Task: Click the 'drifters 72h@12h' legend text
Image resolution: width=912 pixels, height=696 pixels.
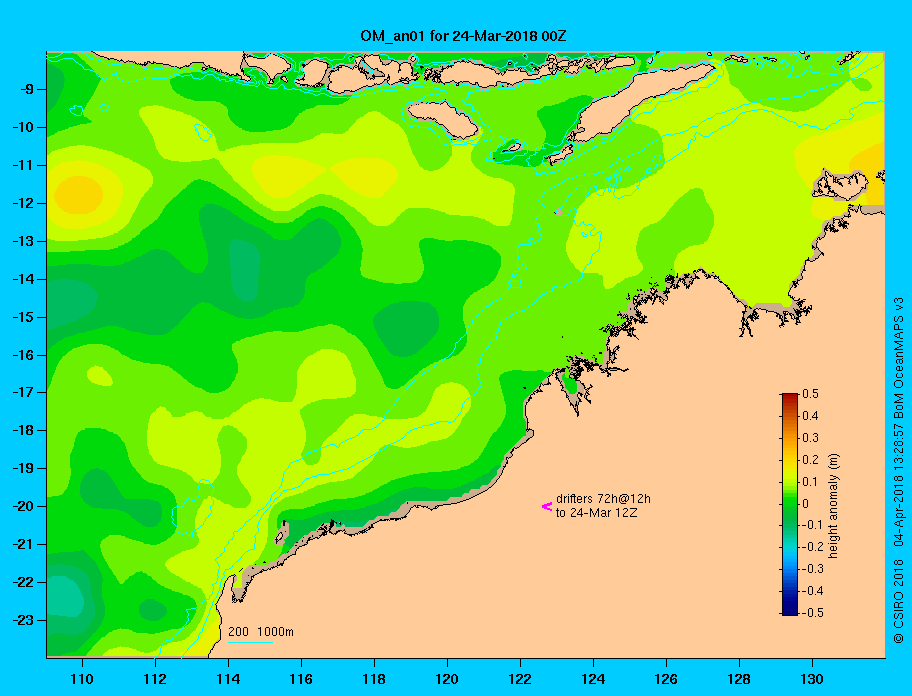Action: pyautogui.click(x=603, y=499)
